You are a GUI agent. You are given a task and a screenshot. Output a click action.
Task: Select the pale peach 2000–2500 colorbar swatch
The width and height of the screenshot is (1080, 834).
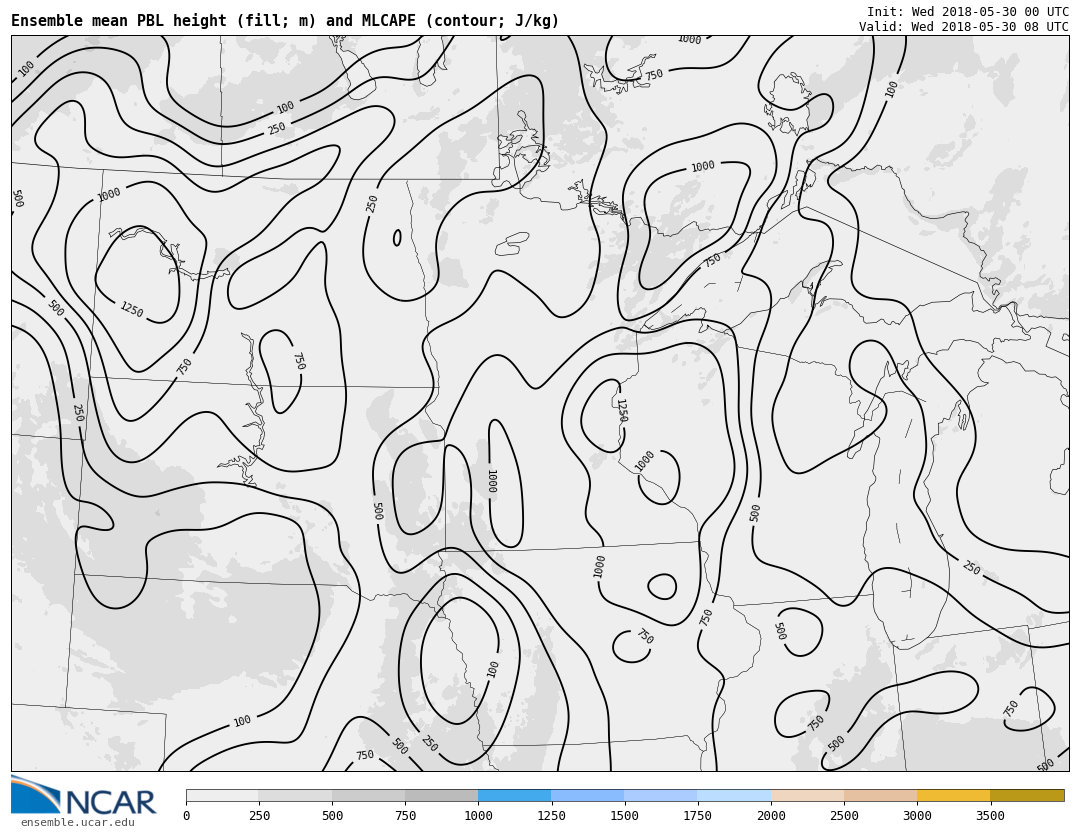[x=807, y=795]
